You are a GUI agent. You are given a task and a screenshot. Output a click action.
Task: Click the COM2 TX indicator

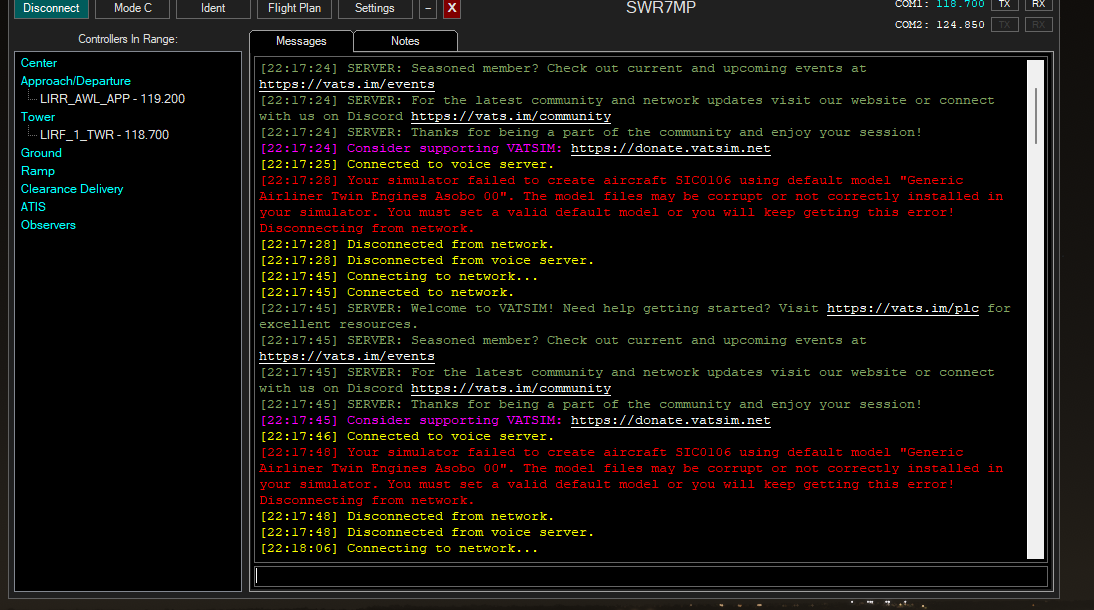coord(1005,24)
